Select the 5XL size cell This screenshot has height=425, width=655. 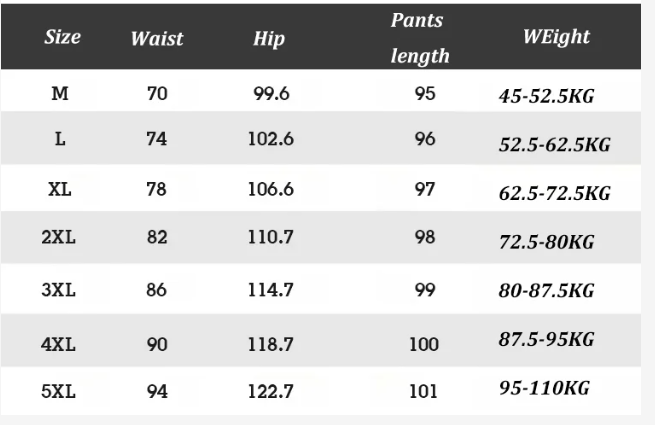point(58,392)
